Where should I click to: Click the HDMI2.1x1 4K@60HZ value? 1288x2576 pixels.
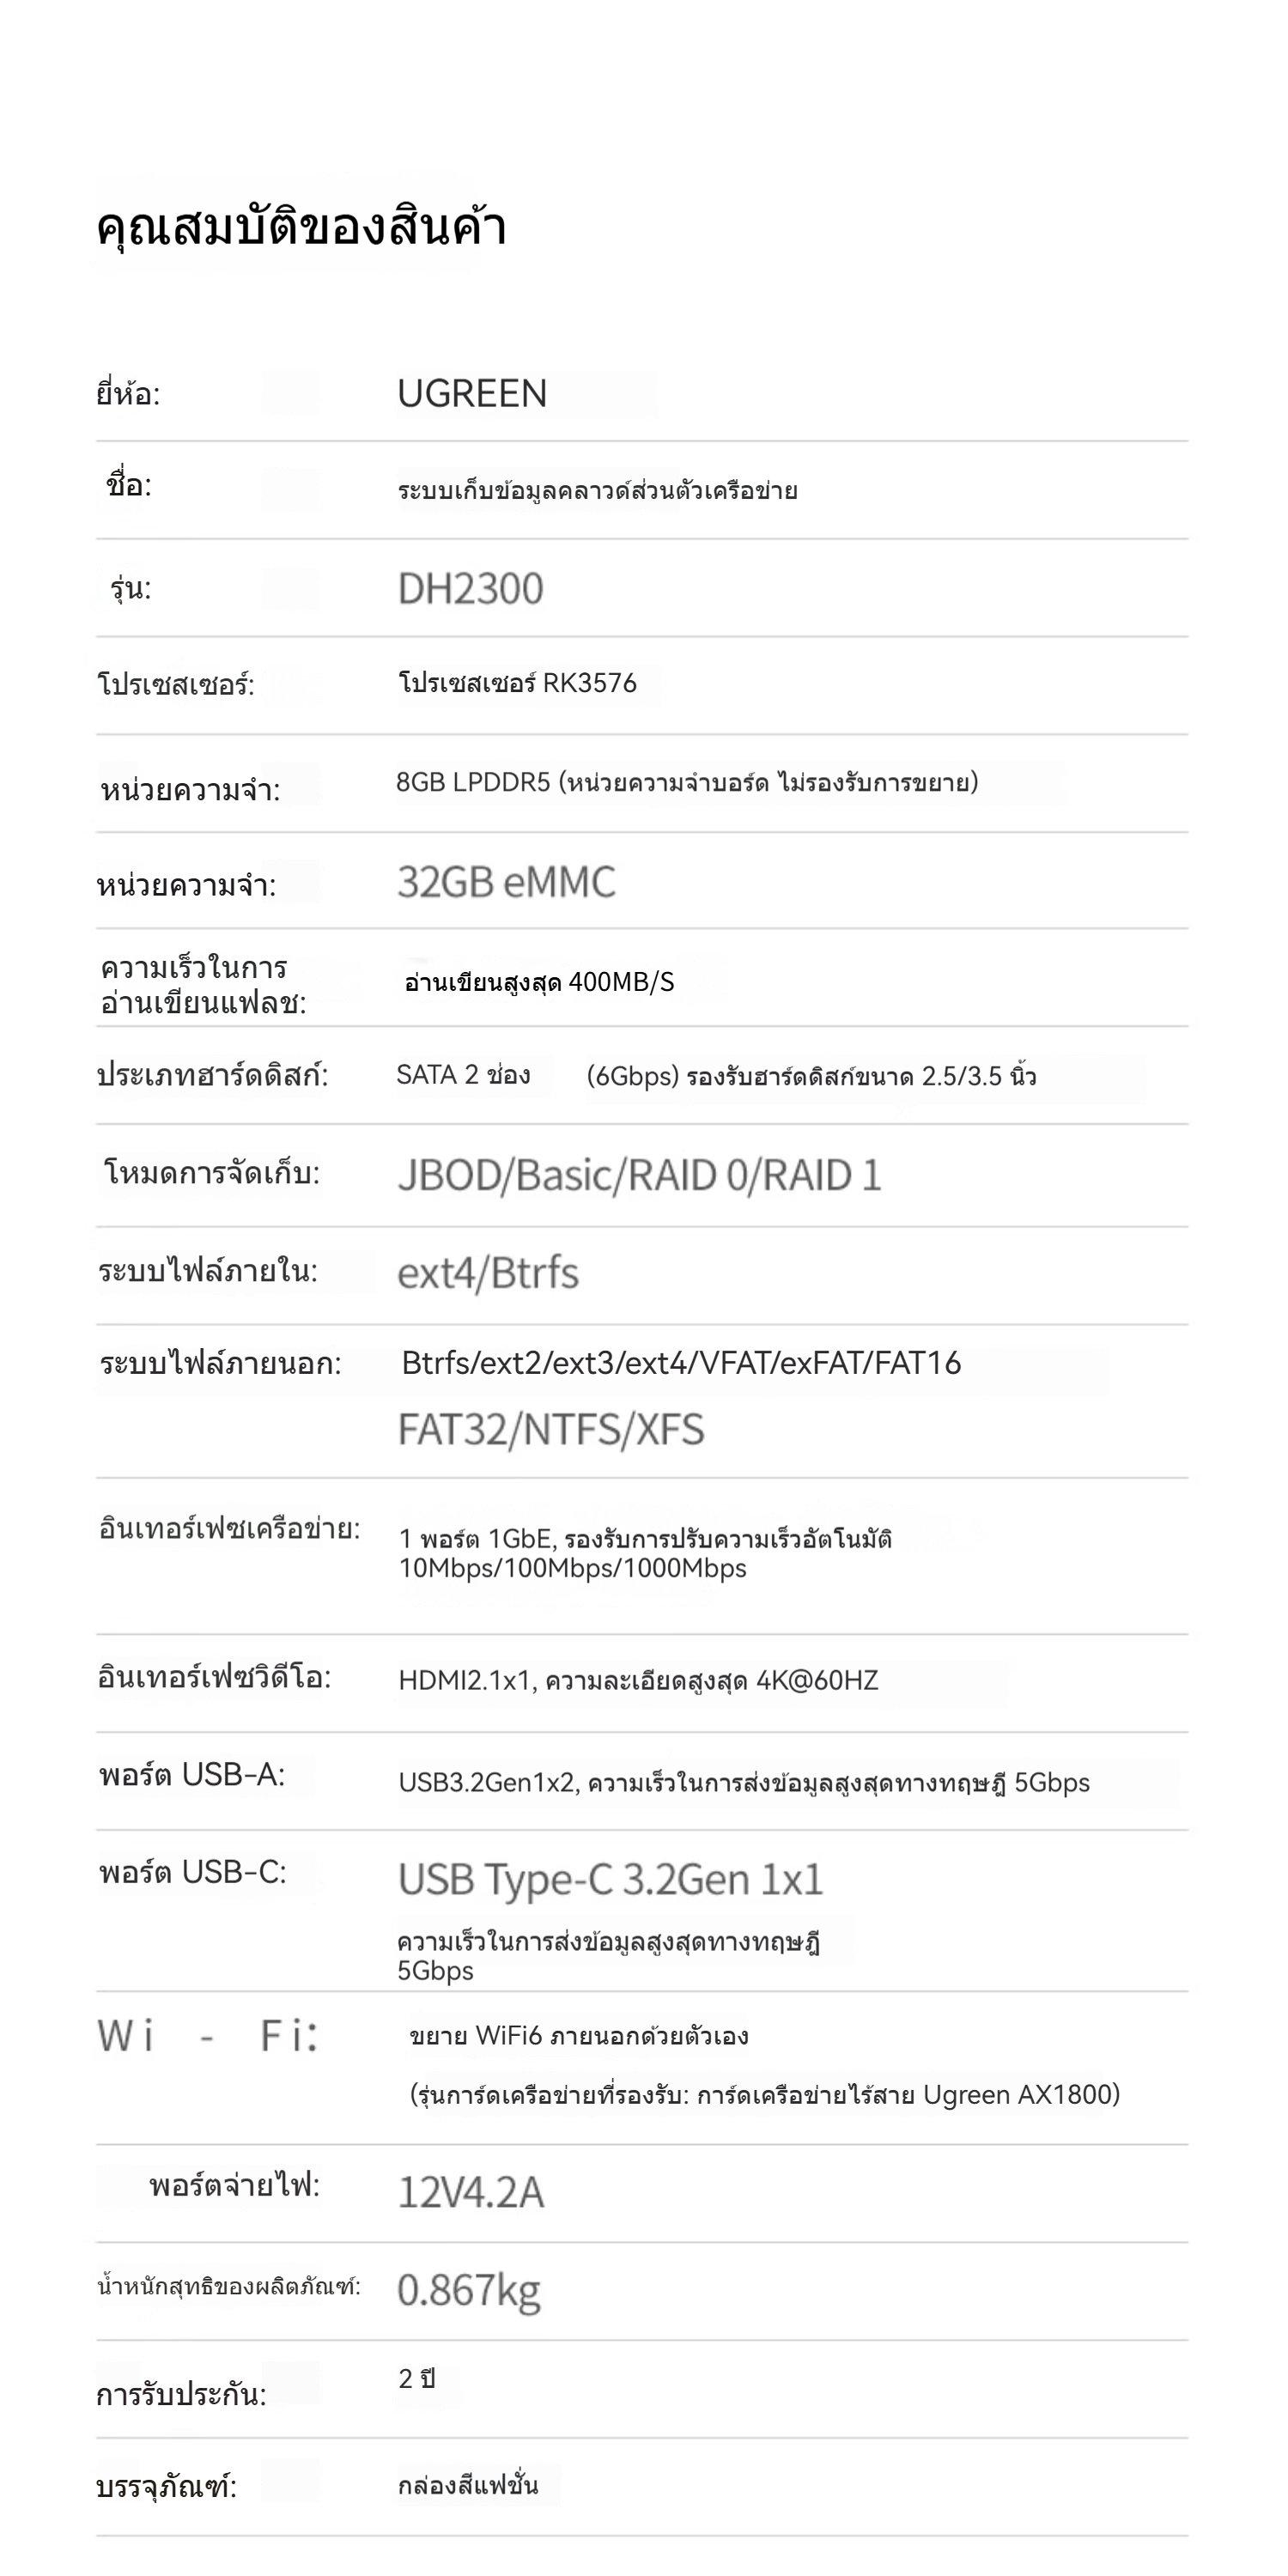tap(639, 1680)
